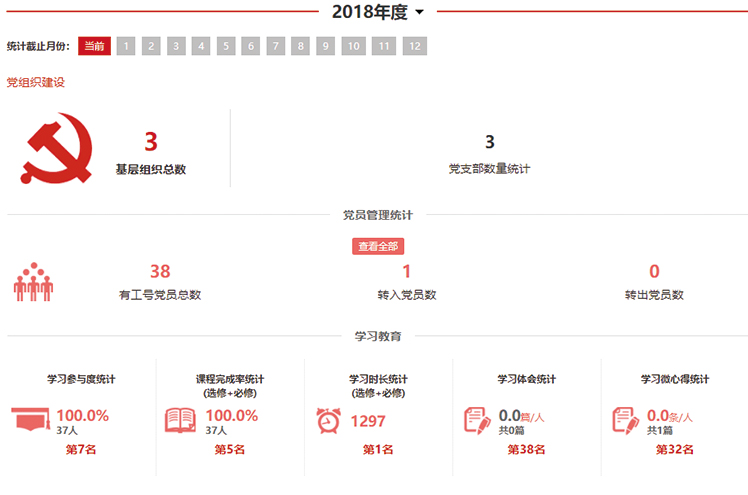This screenshot has width=748, height=495.
Task: Click the 基层组织总数 count 3
Action: pyautogui.click(x=151, y=142)
